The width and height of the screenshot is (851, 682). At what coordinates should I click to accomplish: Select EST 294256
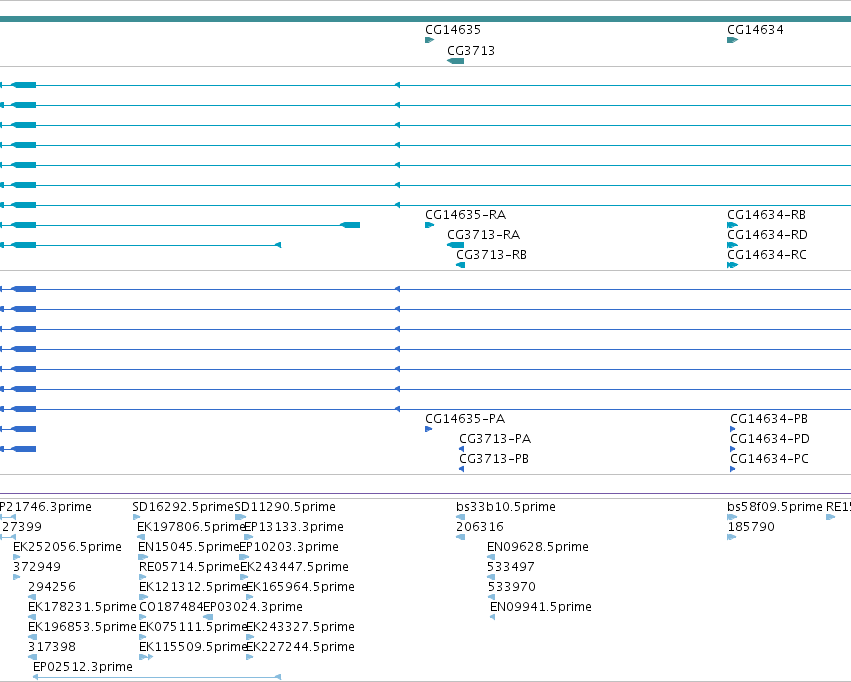point(52,587)
